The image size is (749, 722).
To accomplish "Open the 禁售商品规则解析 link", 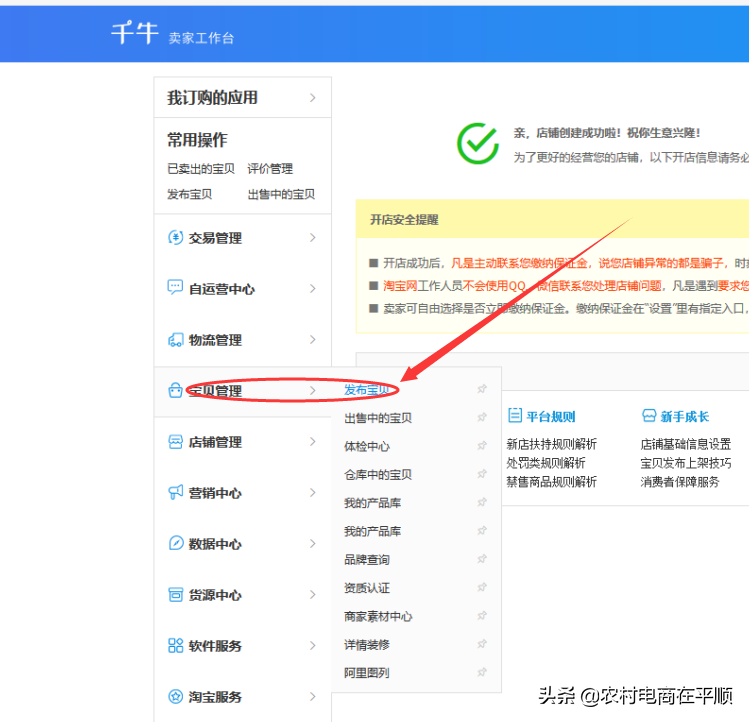I will (x=551, y=482).
